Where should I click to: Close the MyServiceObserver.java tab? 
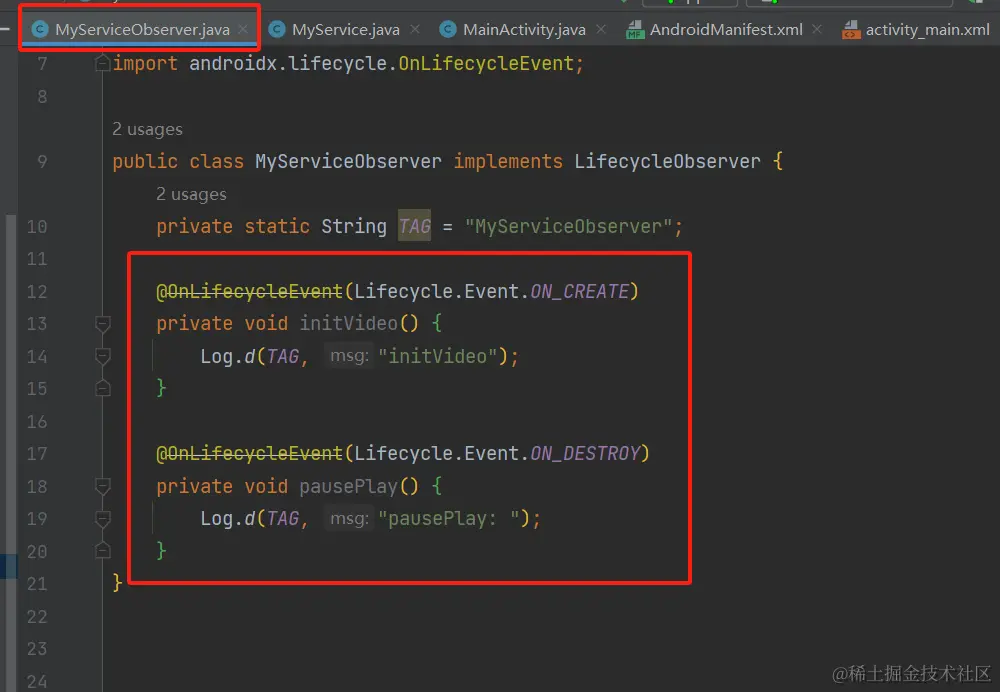pyautogui.click(x=243, y=29)
